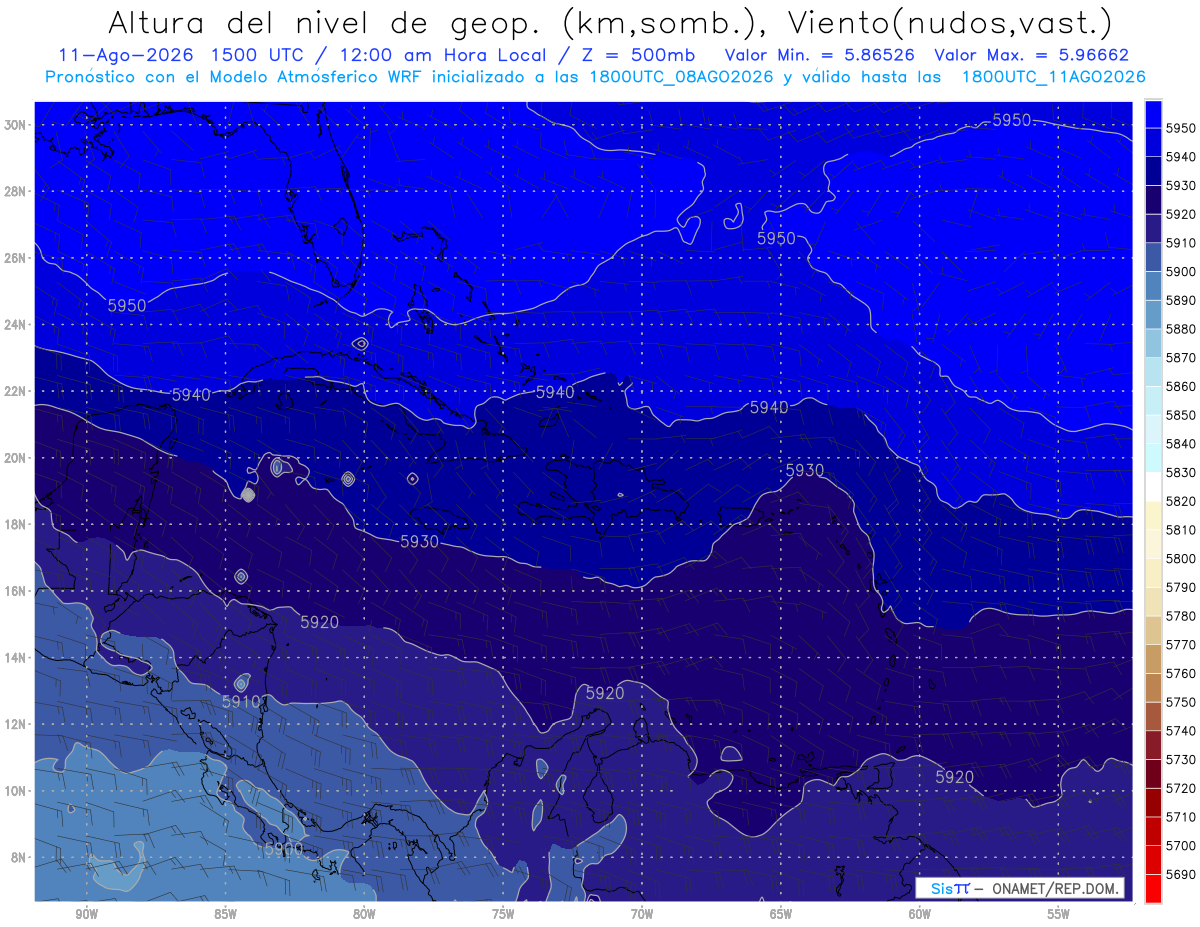Click the 5930 contour label near 65W

tap(805, 470)
